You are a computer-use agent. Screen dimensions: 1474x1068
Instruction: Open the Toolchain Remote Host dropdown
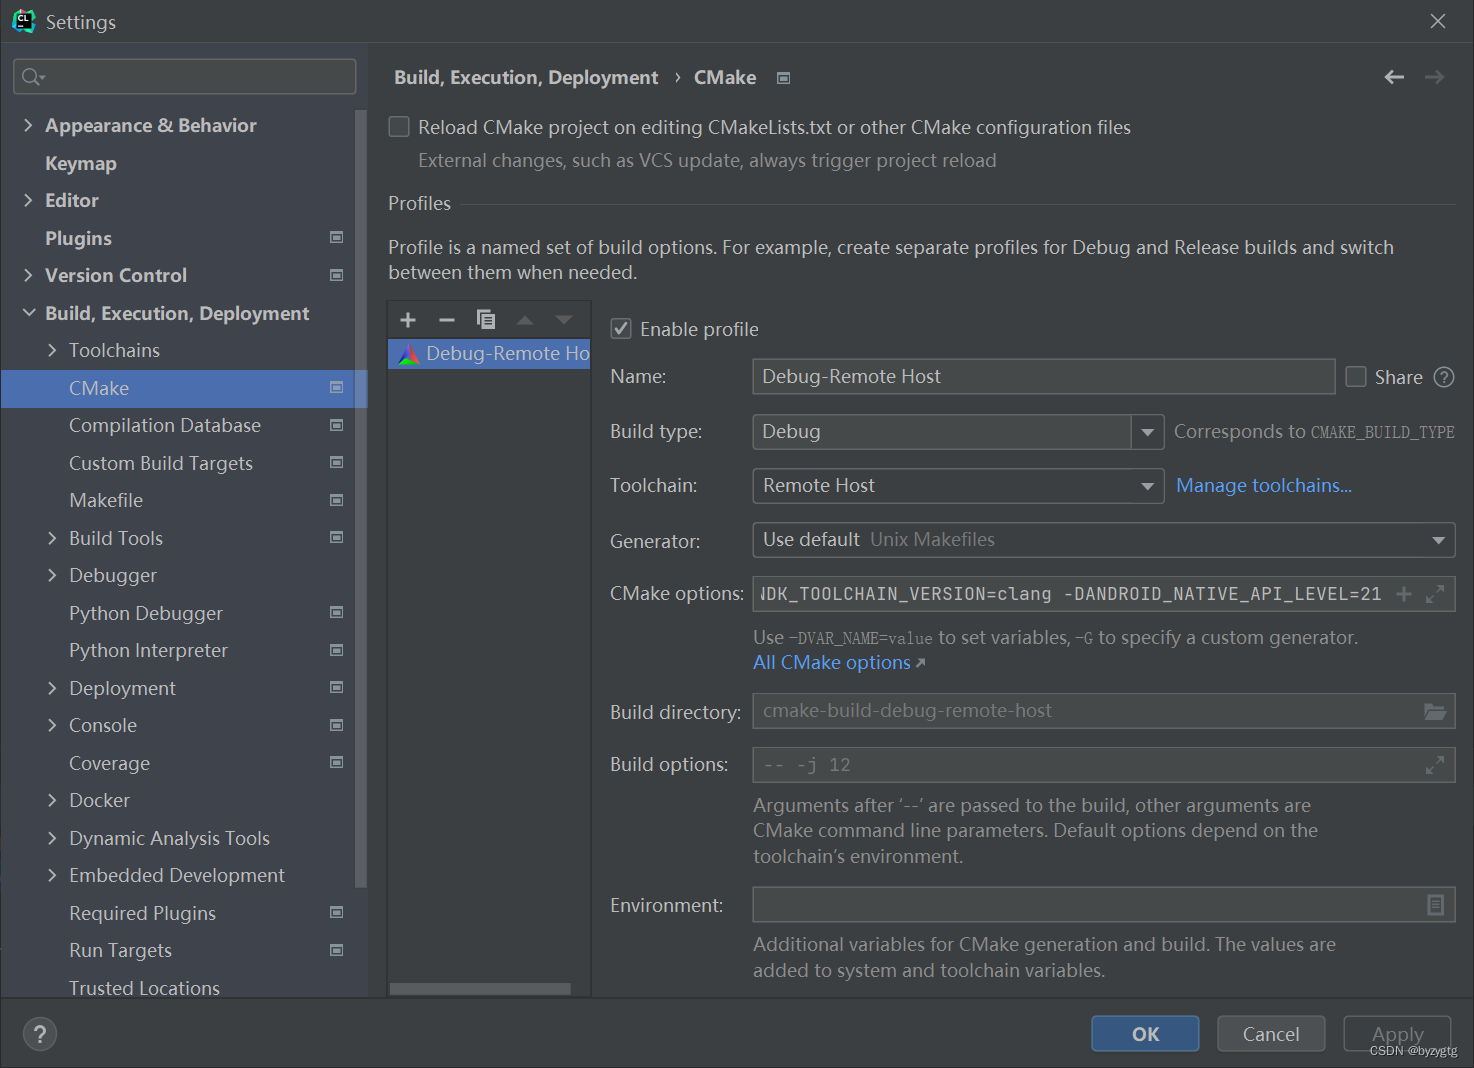pos(958,486)
